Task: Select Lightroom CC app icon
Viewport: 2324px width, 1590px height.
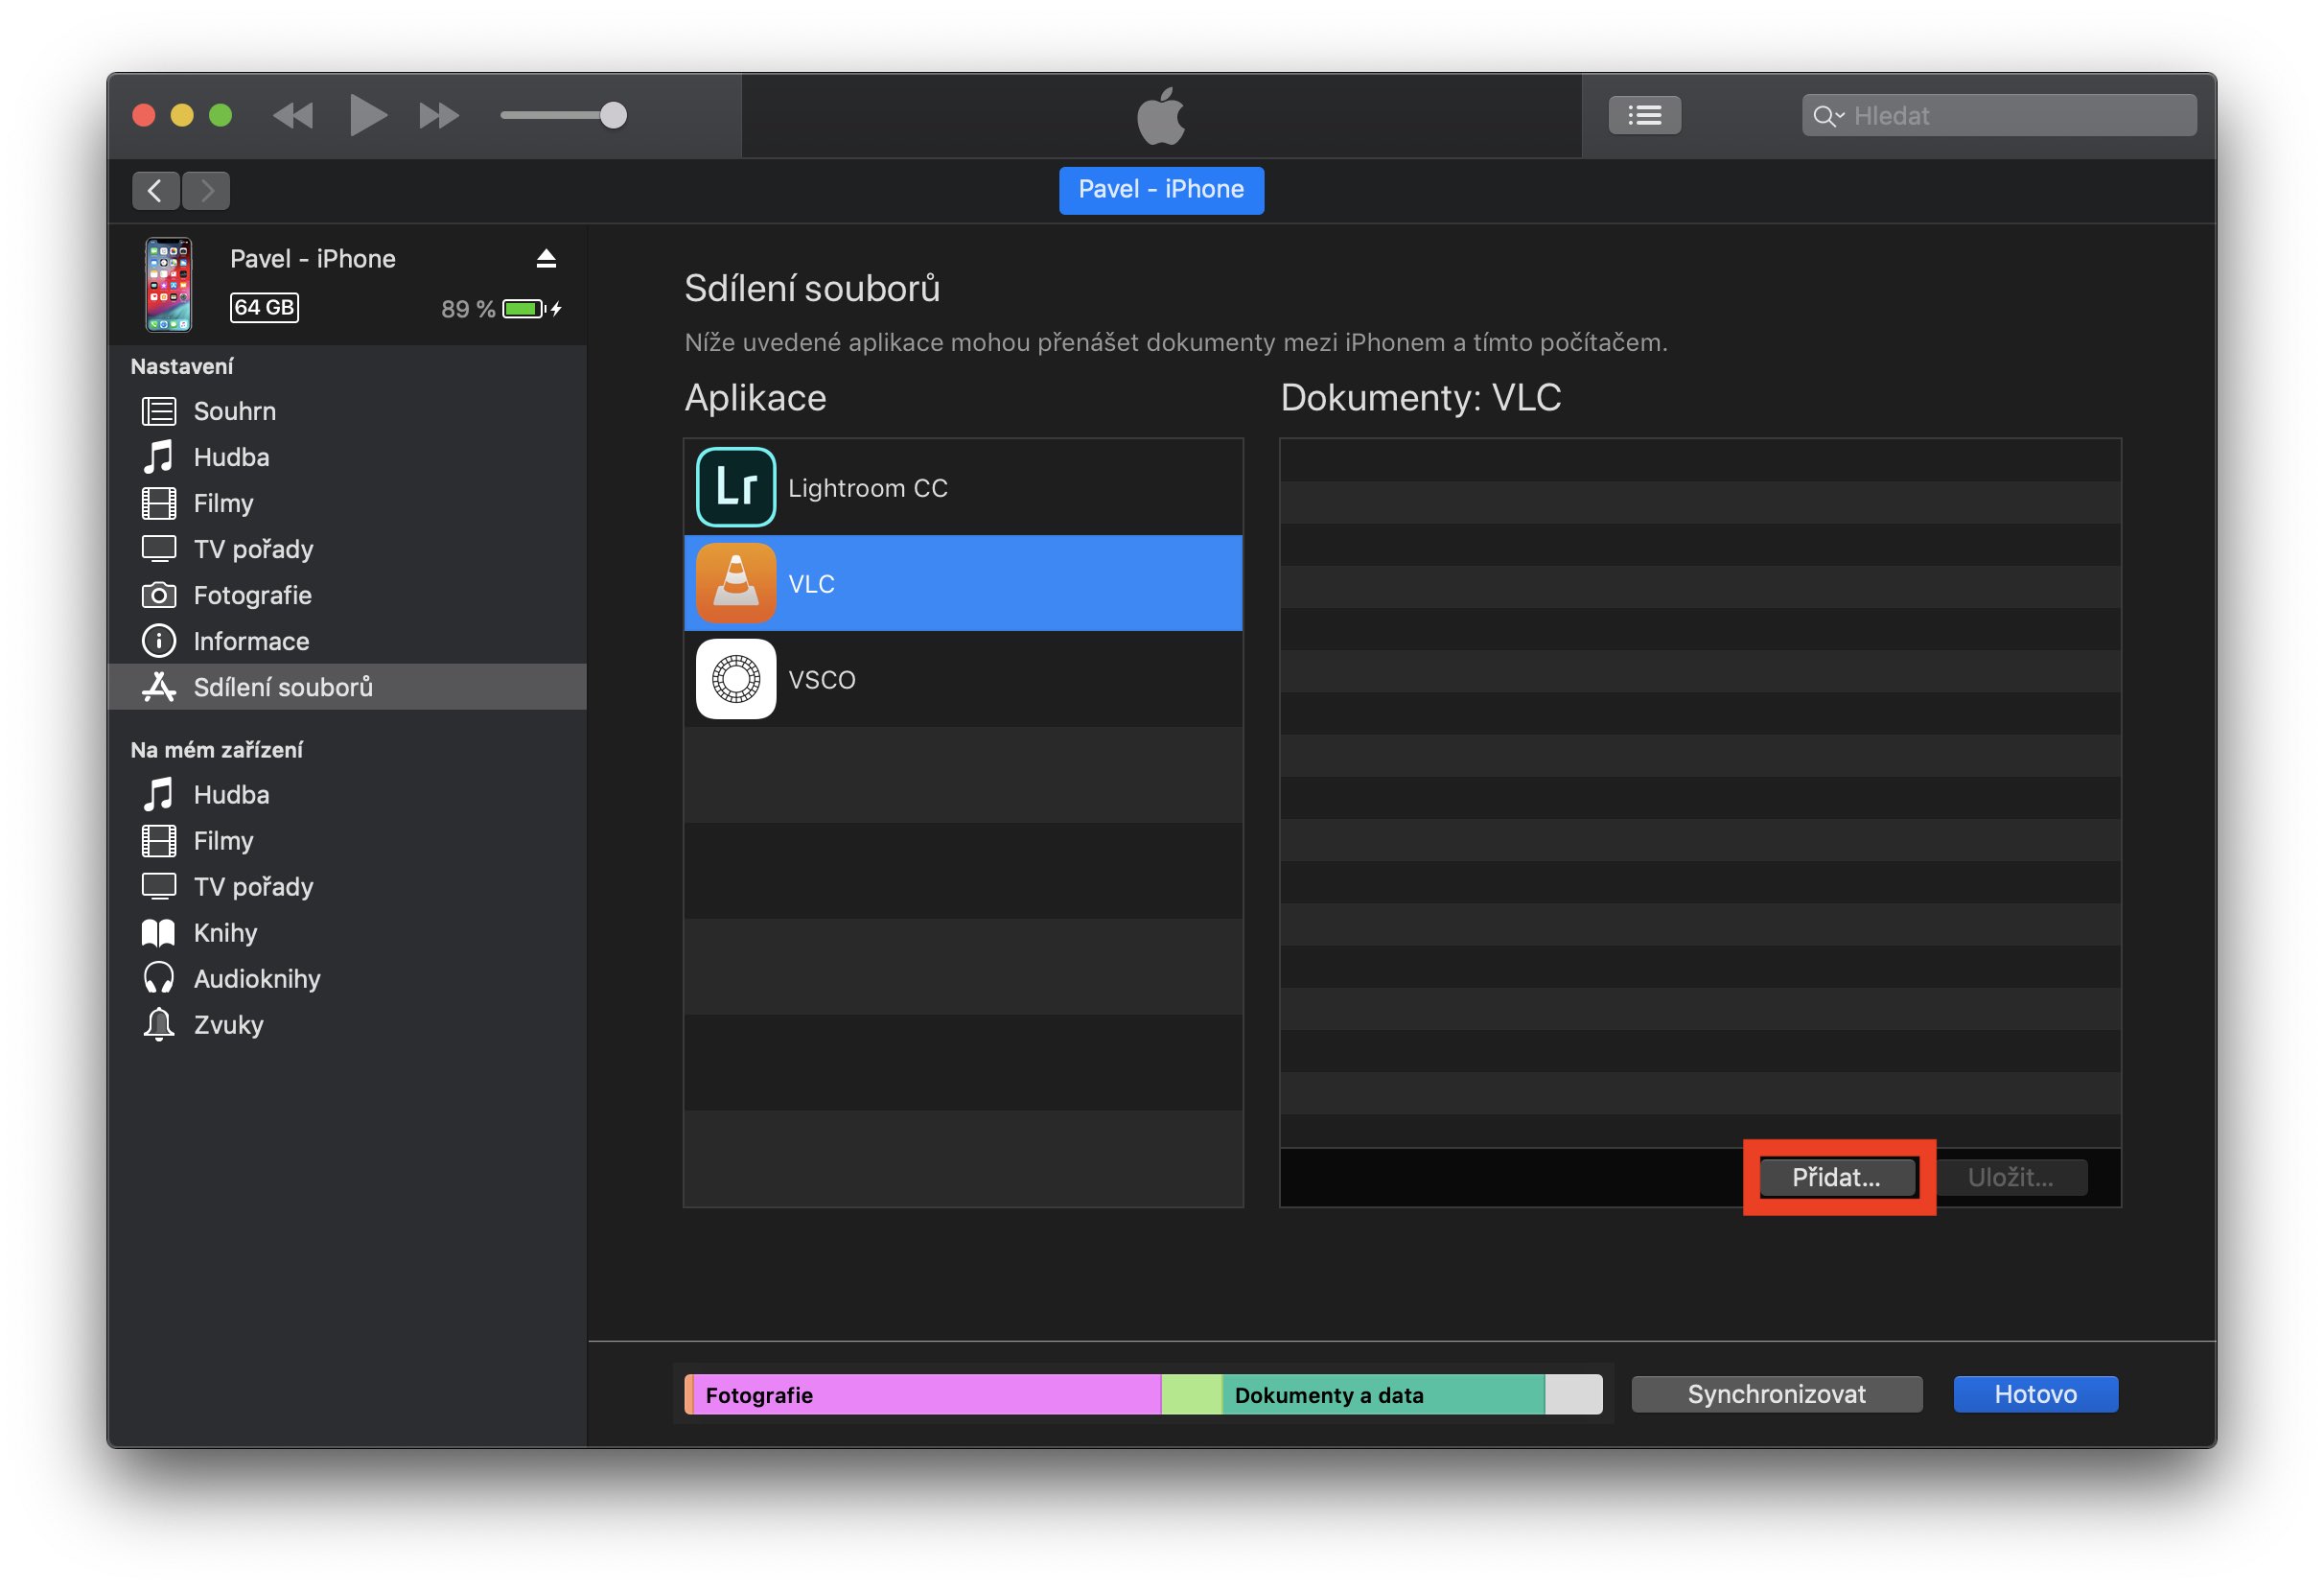Action: (x=736, y=488)
